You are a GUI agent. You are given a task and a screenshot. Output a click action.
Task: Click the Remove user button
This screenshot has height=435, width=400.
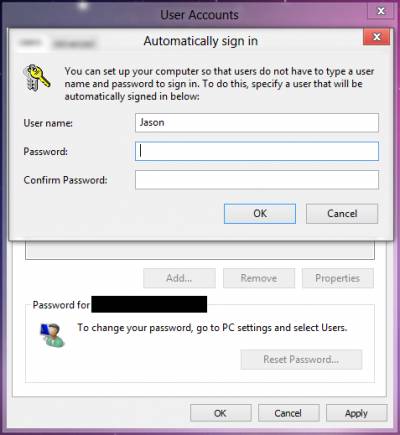[x=259, y=278]
